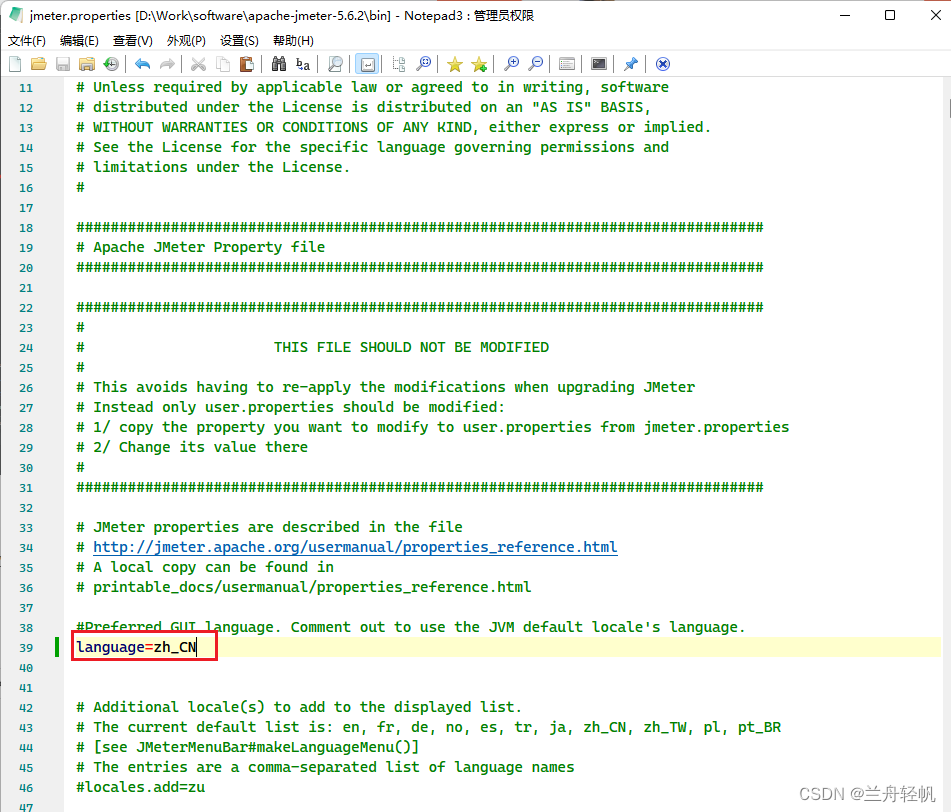The width and height of the screenshot is (951, 812).
Task: Browse files with folder-and-floppy icon
Action: coord(87,64)
